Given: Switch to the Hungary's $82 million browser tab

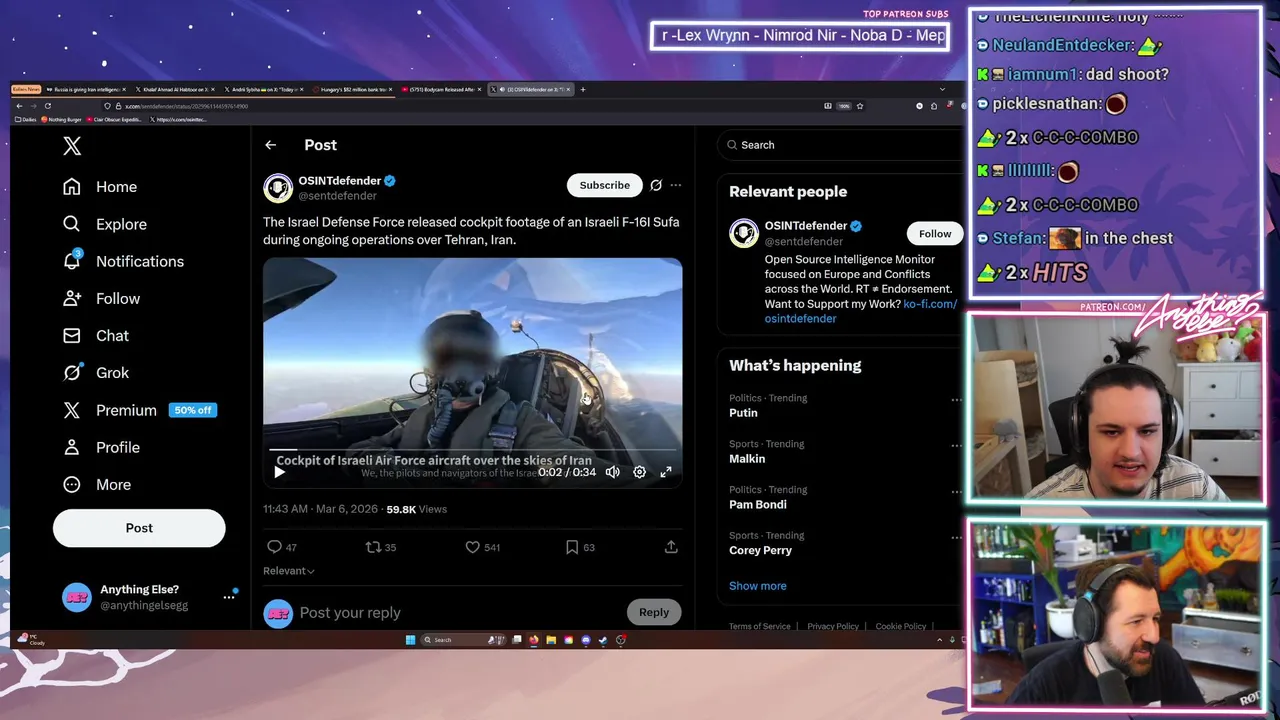Looking at the screenshot, I should point(352,89).
